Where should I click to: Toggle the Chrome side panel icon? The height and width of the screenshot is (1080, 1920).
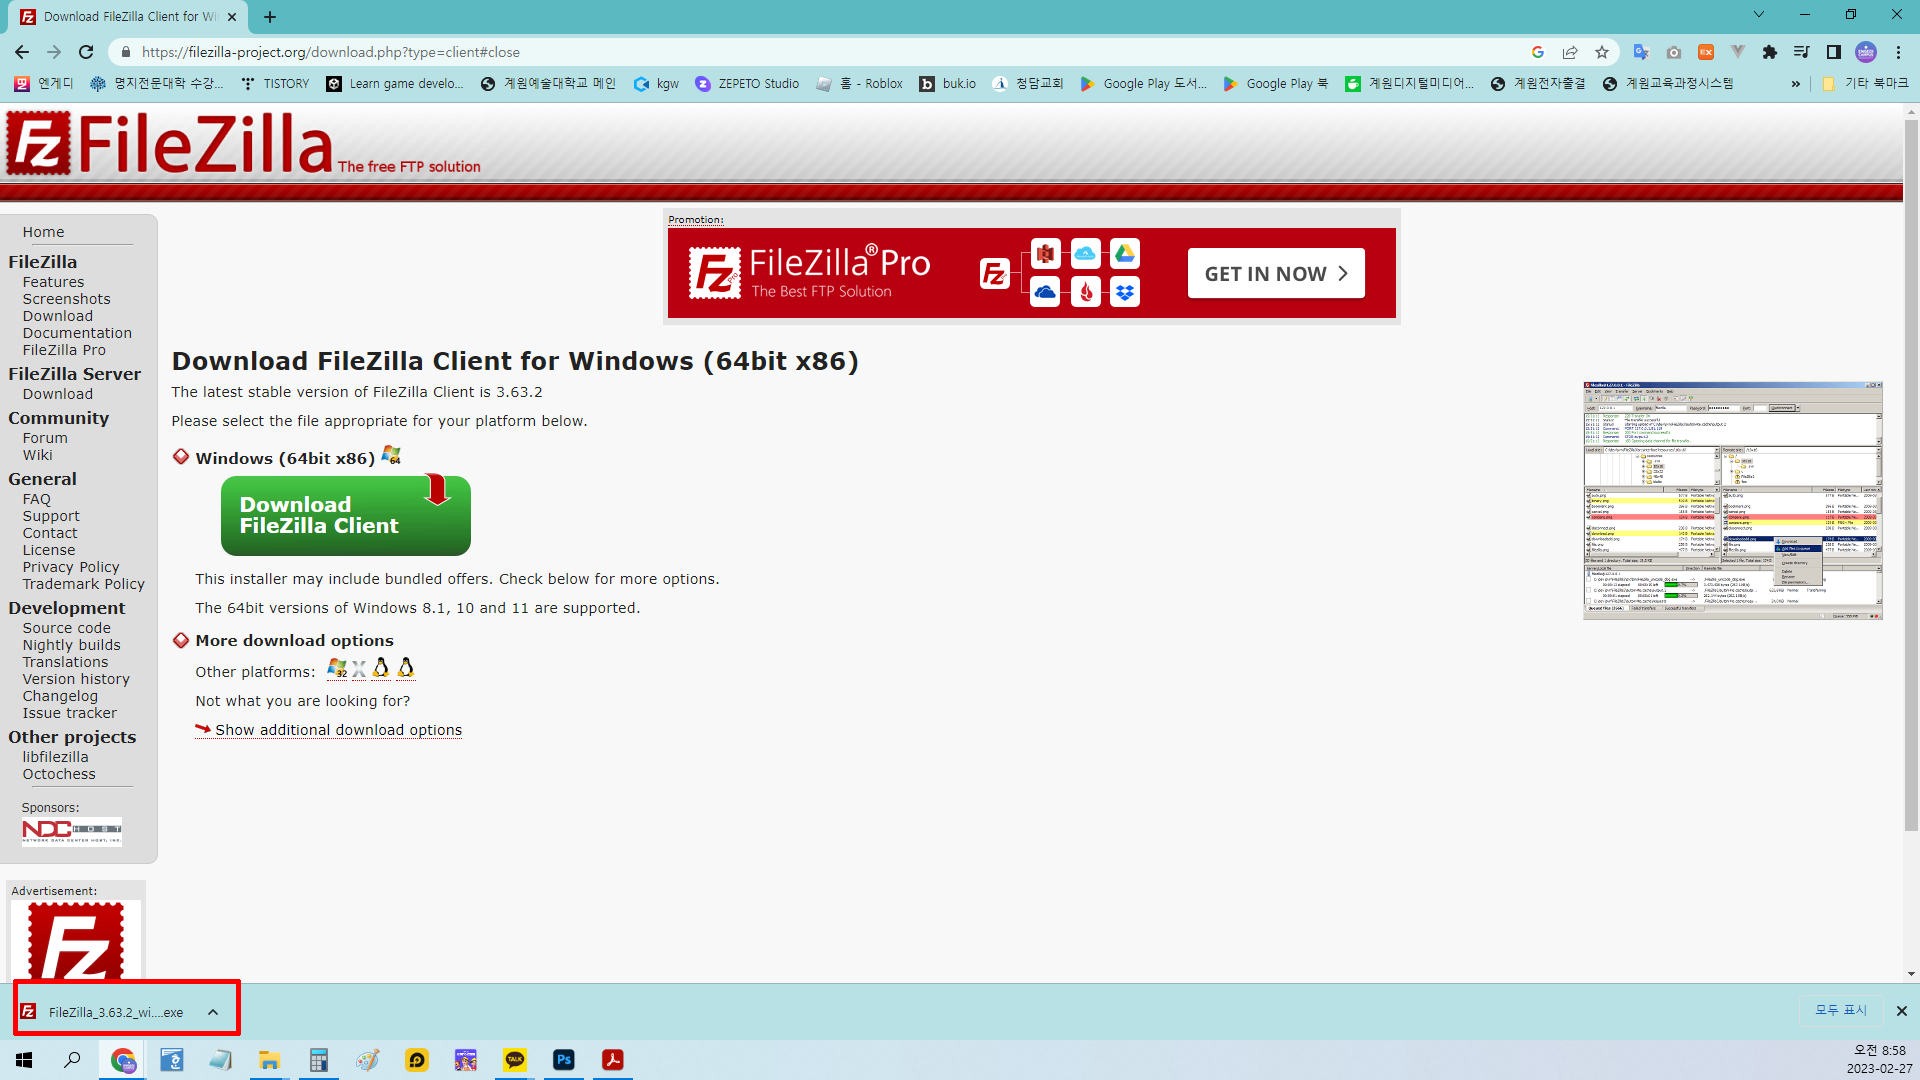[x=1833, y=52]
